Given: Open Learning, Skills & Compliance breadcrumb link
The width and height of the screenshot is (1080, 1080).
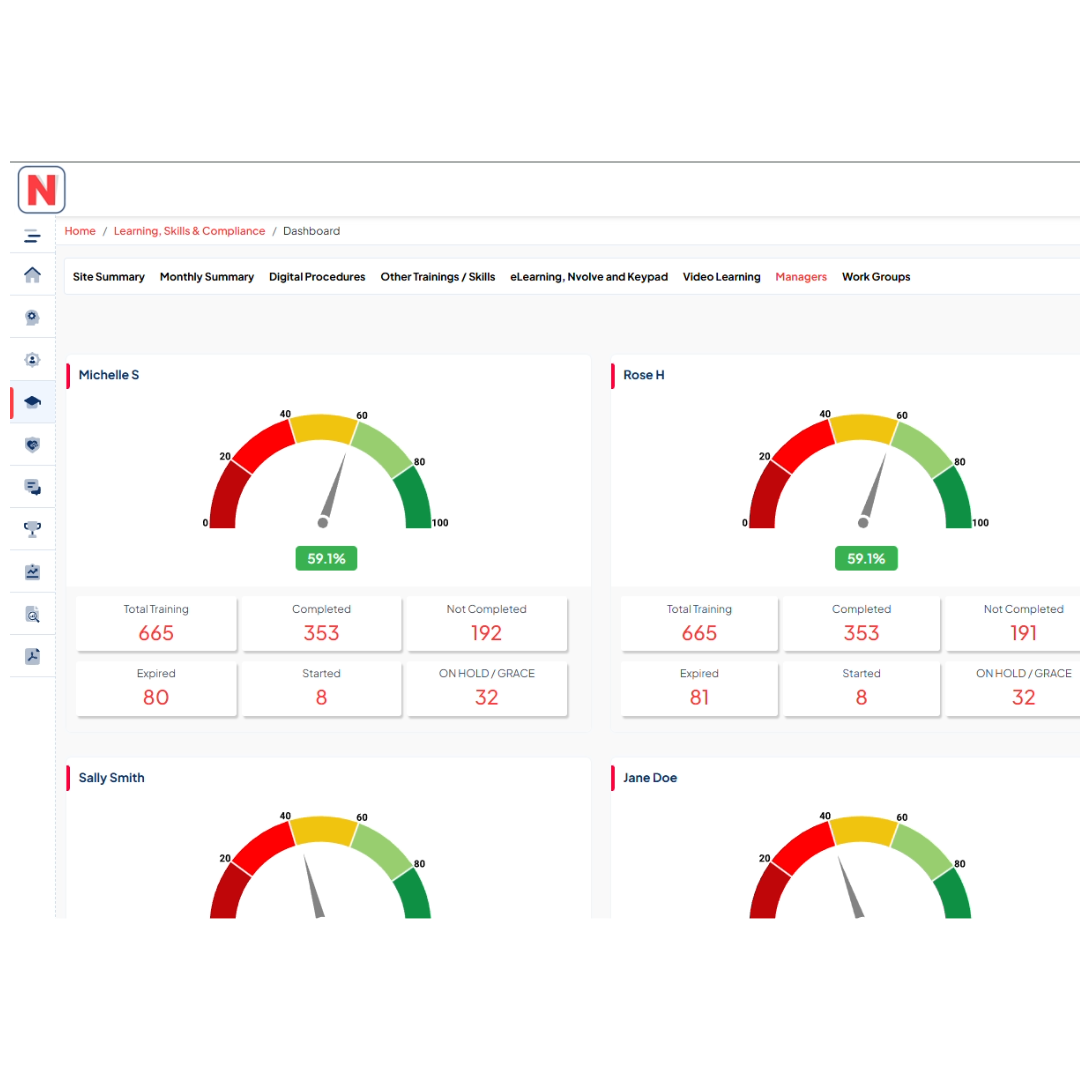Looking at the screenshot, I should coord(189,231).
